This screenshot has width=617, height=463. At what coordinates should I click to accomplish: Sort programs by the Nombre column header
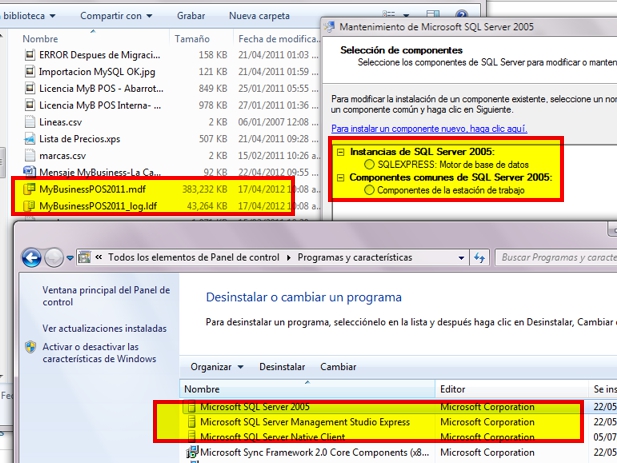(x=307, y=389)
